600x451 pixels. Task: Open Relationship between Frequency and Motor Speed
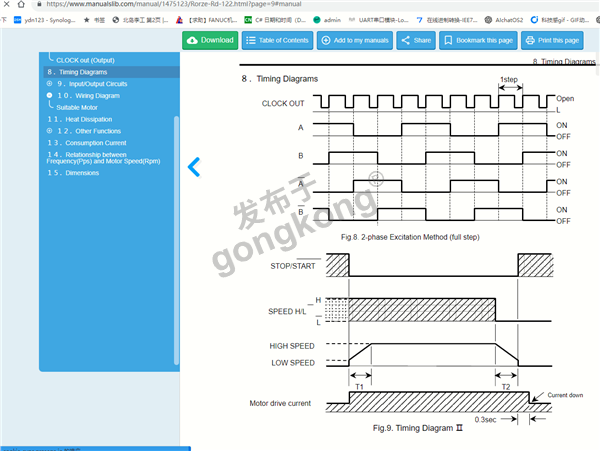(100, 158)
